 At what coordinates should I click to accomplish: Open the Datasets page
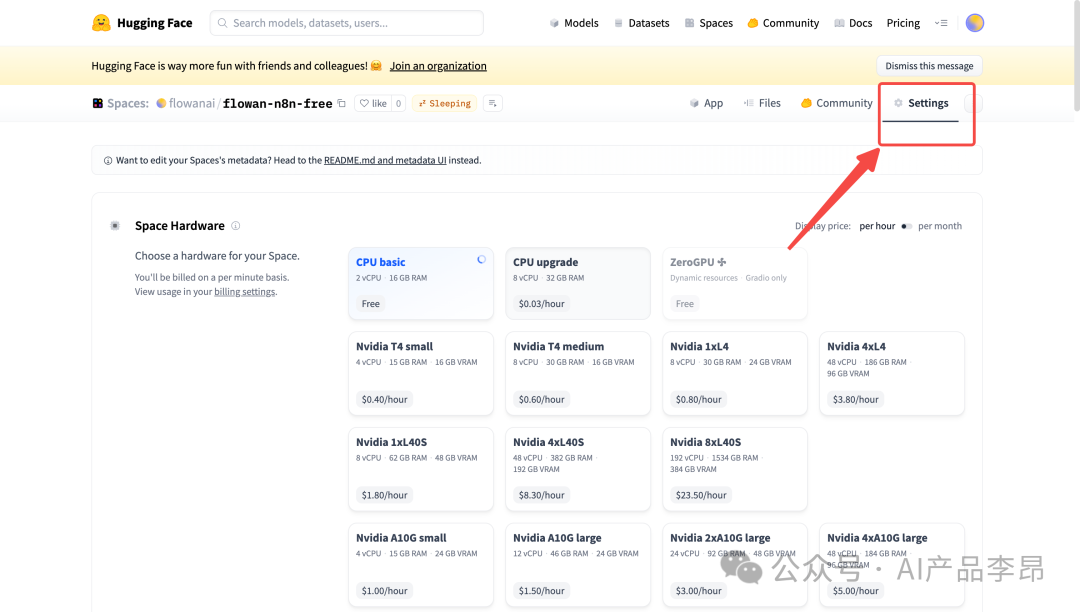(x=641, y=23)
